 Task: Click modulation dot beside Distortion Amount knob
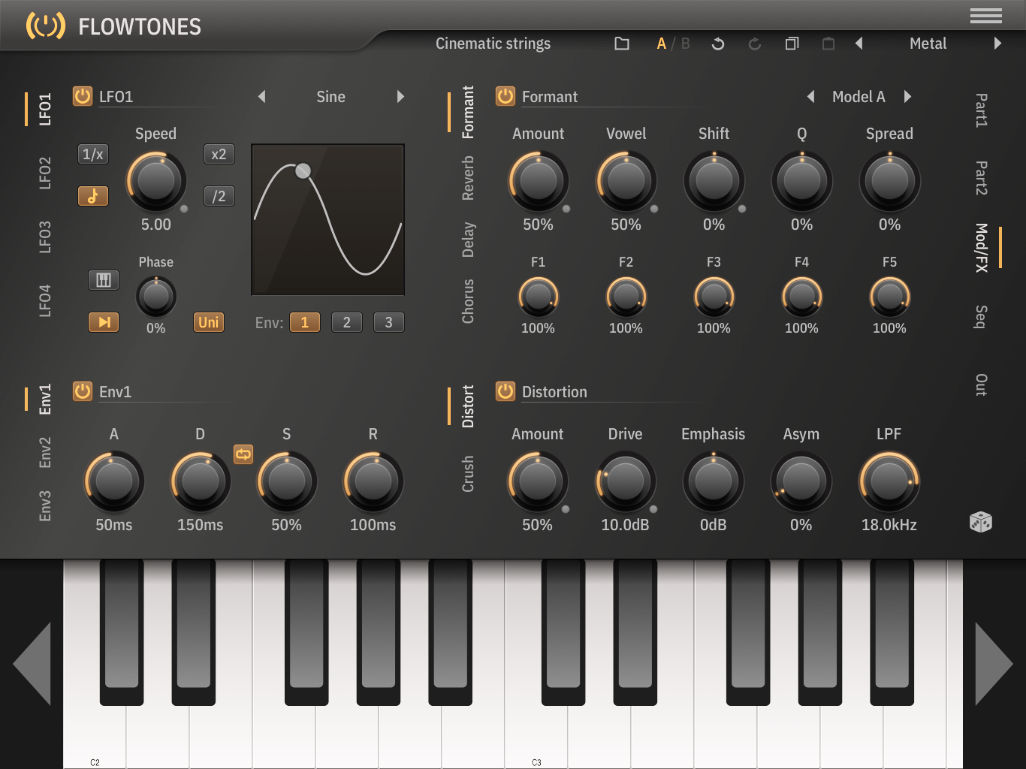[x=565, y=509]
